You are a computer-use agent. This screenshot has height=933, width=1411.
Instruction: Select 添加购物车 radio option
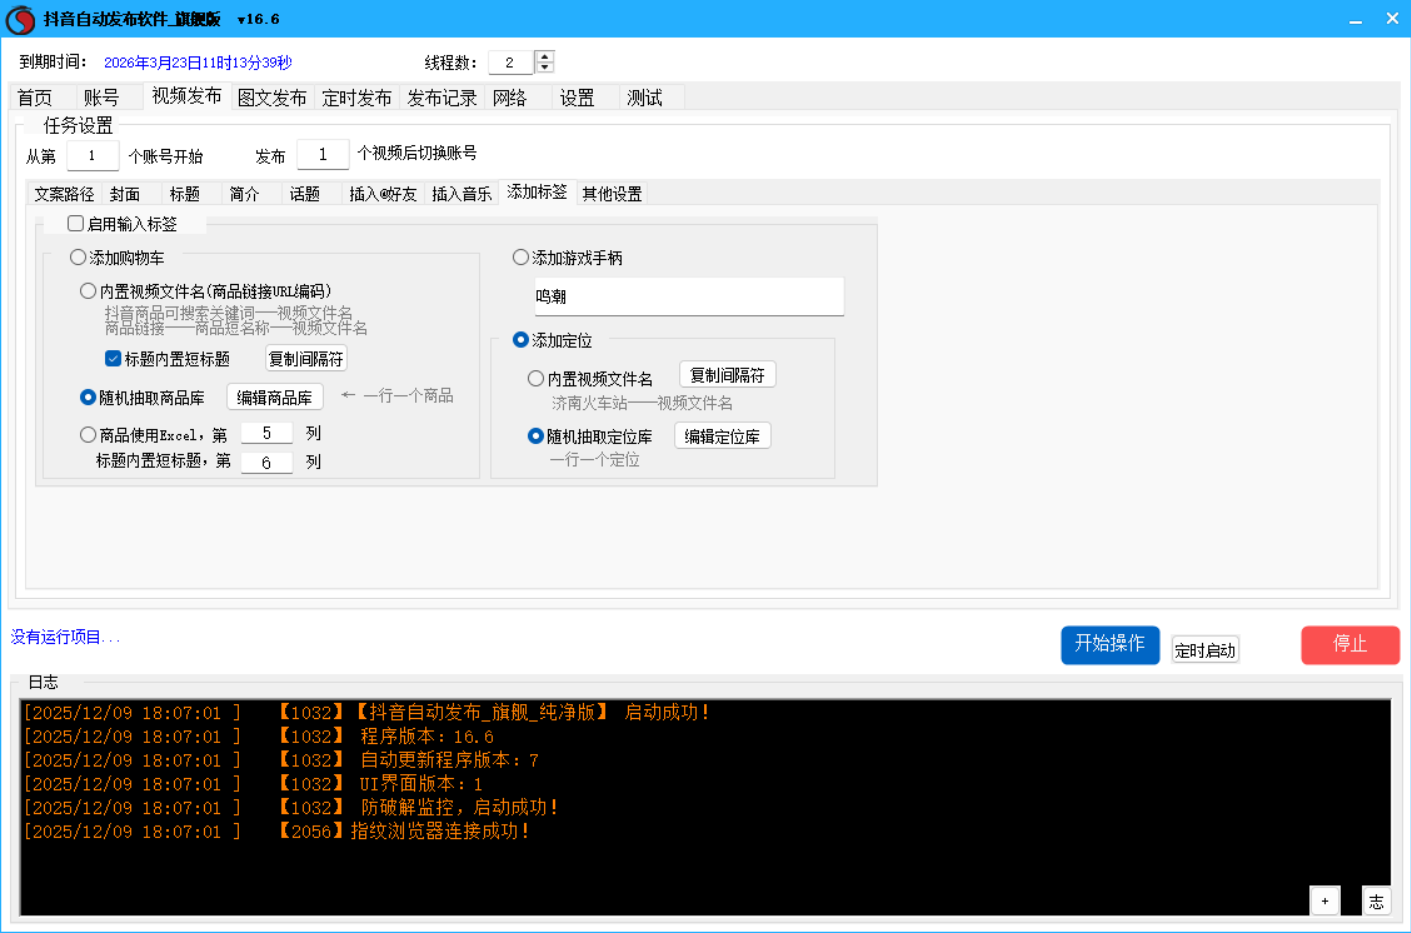pos(78,257)
